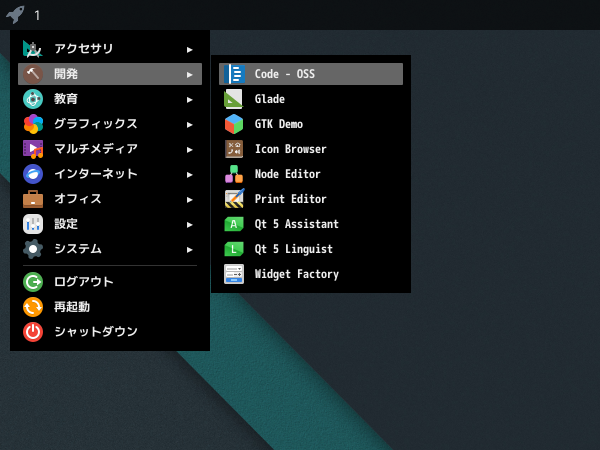This screenshot has width=600, height=450.
Task: Click the インターネット globe icon
Action: (33, 174)
